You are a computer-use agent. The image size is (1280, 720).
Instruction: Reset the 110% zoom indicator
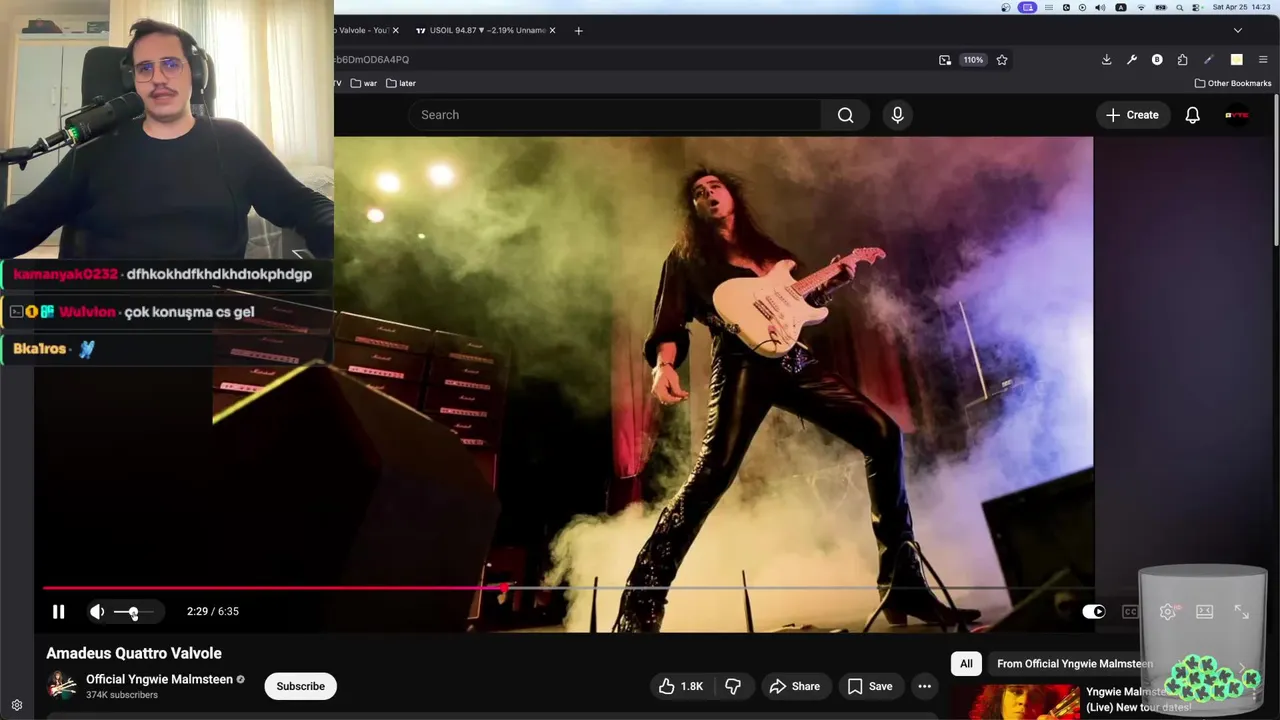click(973, 60)
